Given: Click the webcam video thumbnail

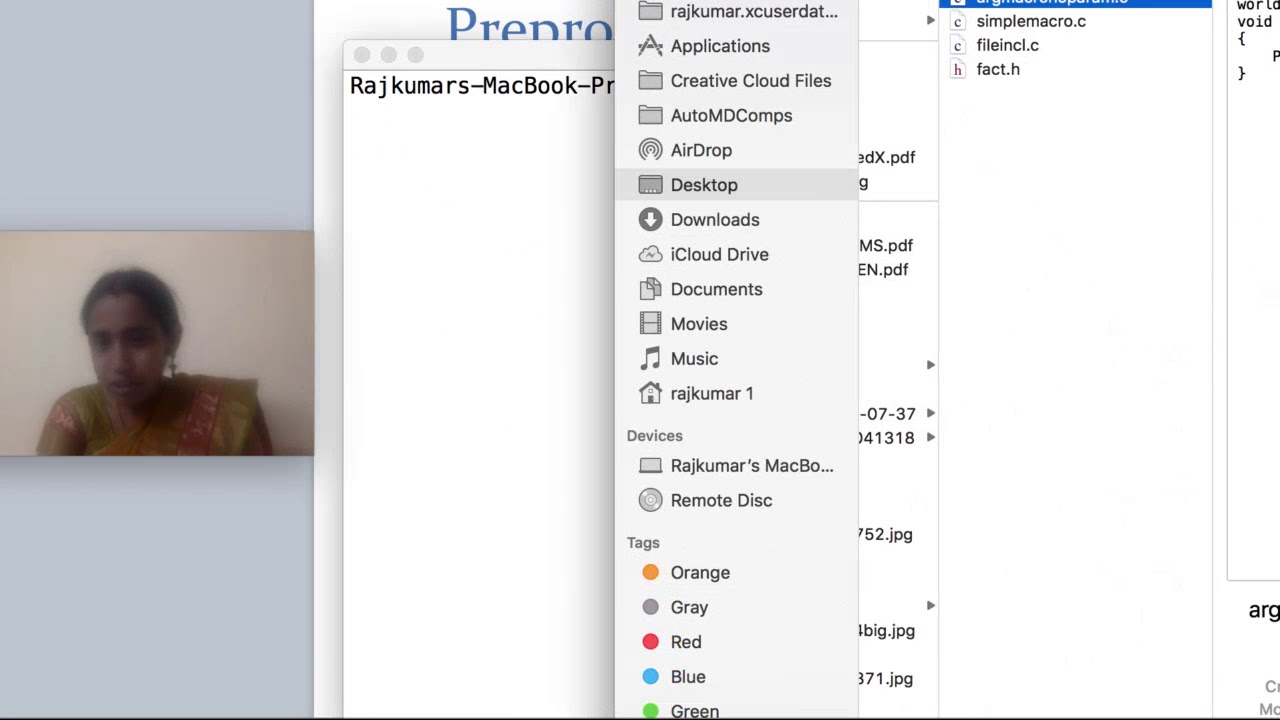Looking at the screenshot, I should 157,343.
